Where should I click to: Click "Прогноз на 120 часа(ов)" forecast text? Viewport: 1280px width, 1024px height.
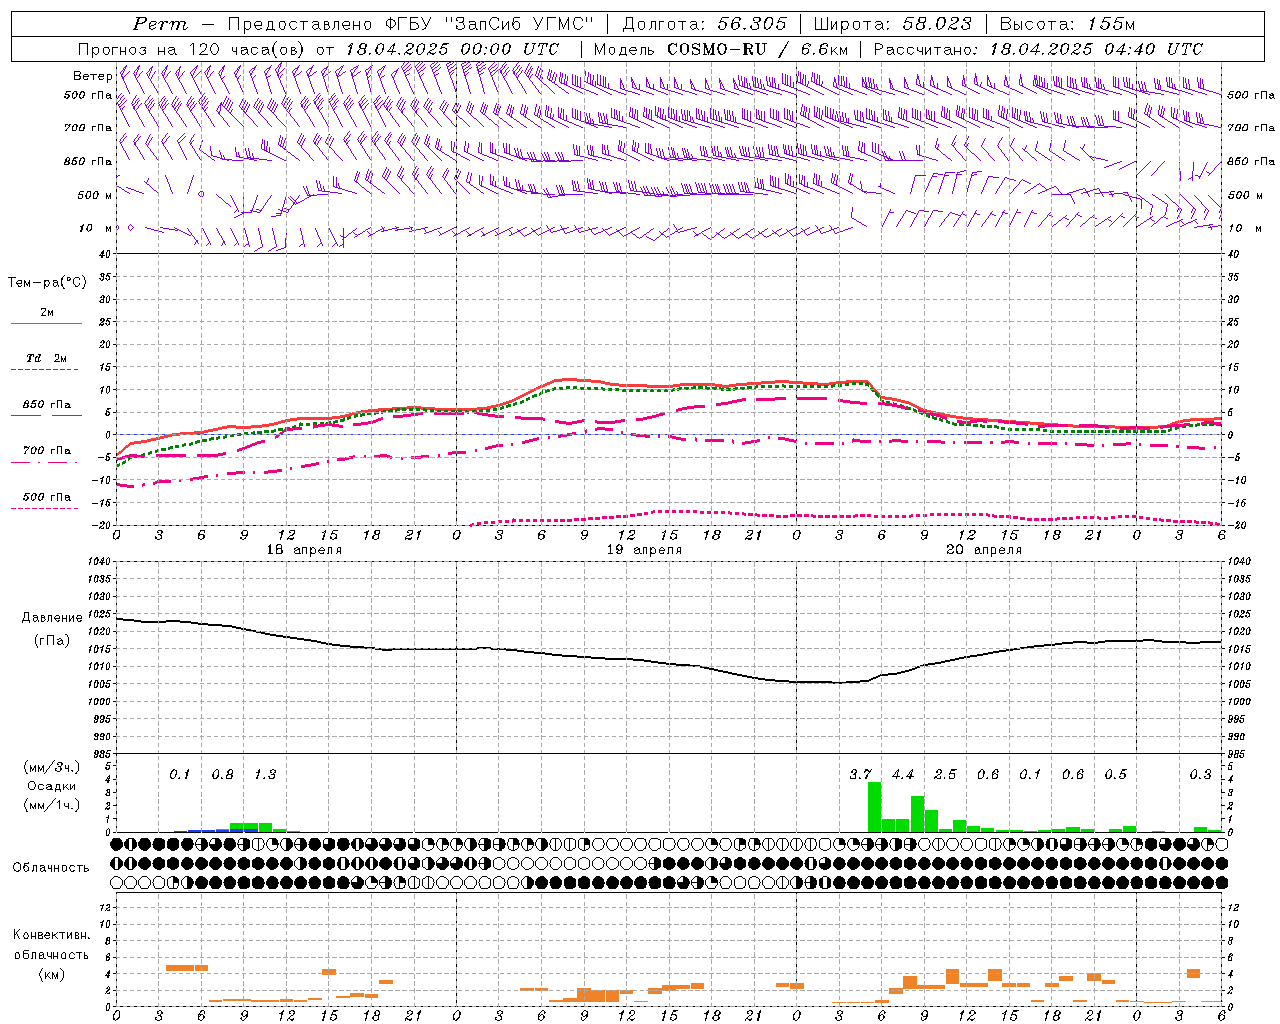[x=193, y=49]
